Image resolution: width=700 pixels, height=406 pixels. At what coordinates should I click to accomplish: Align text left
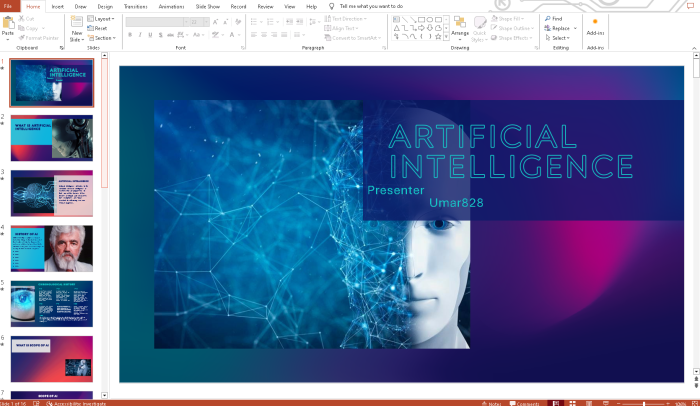tap(254, 35)
